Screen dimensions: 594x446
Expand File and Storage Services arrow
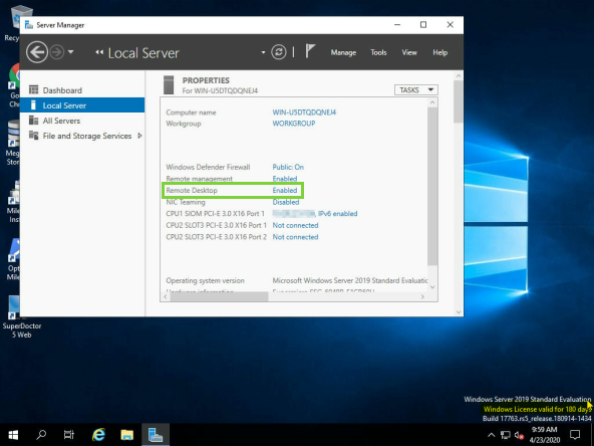[140, 136]
